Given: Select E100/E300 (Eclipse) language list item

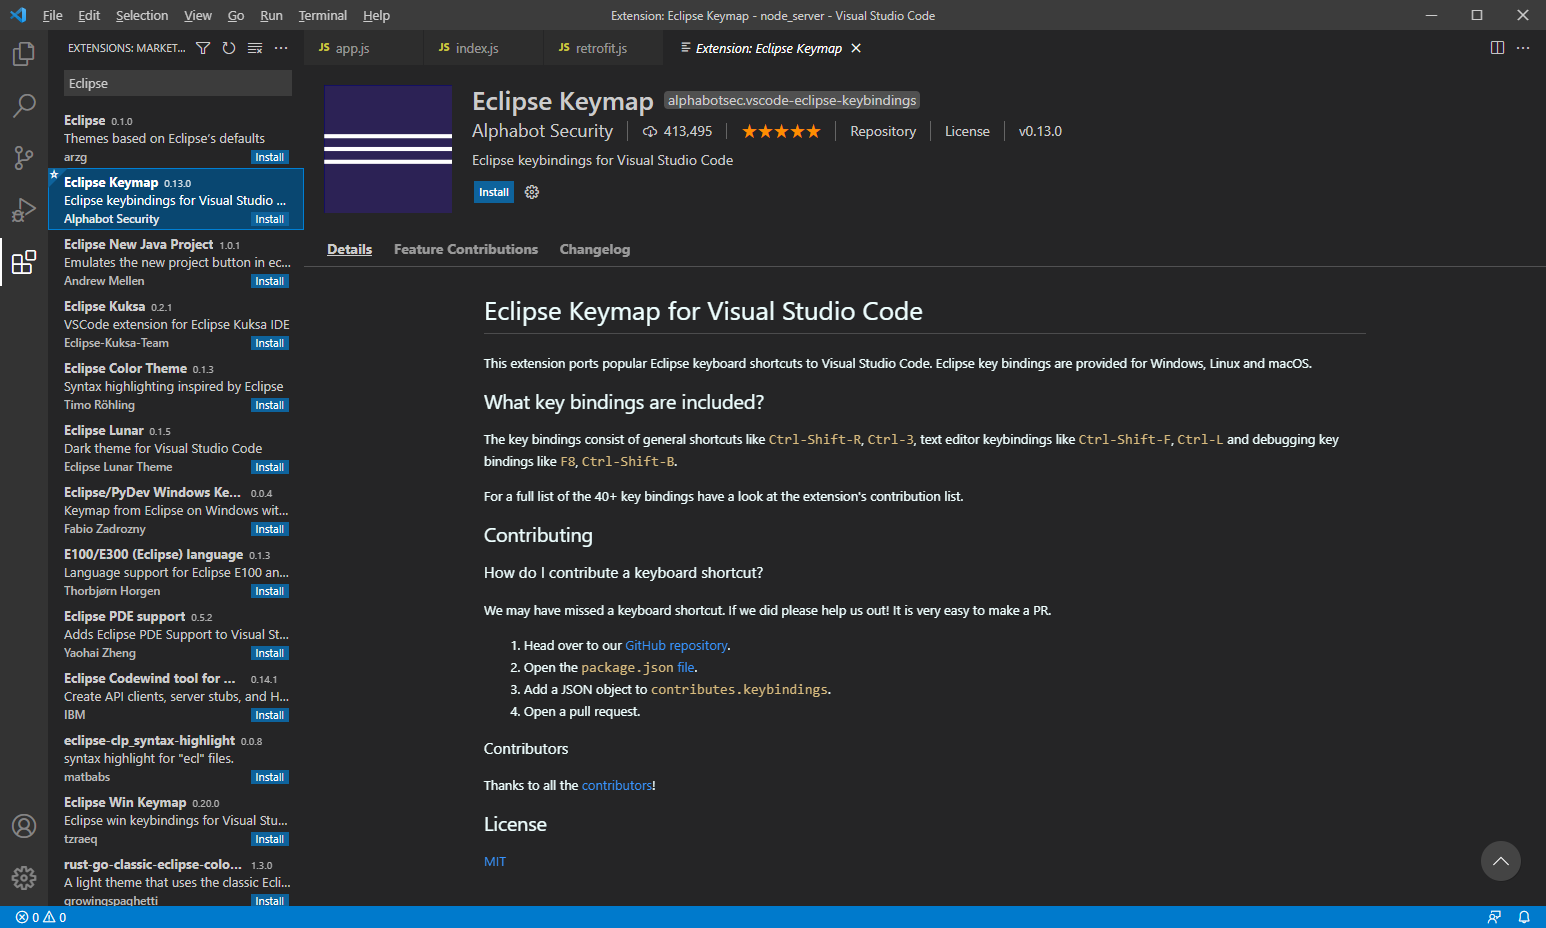Looking at the screenshot, I should (x=176, y=572).
